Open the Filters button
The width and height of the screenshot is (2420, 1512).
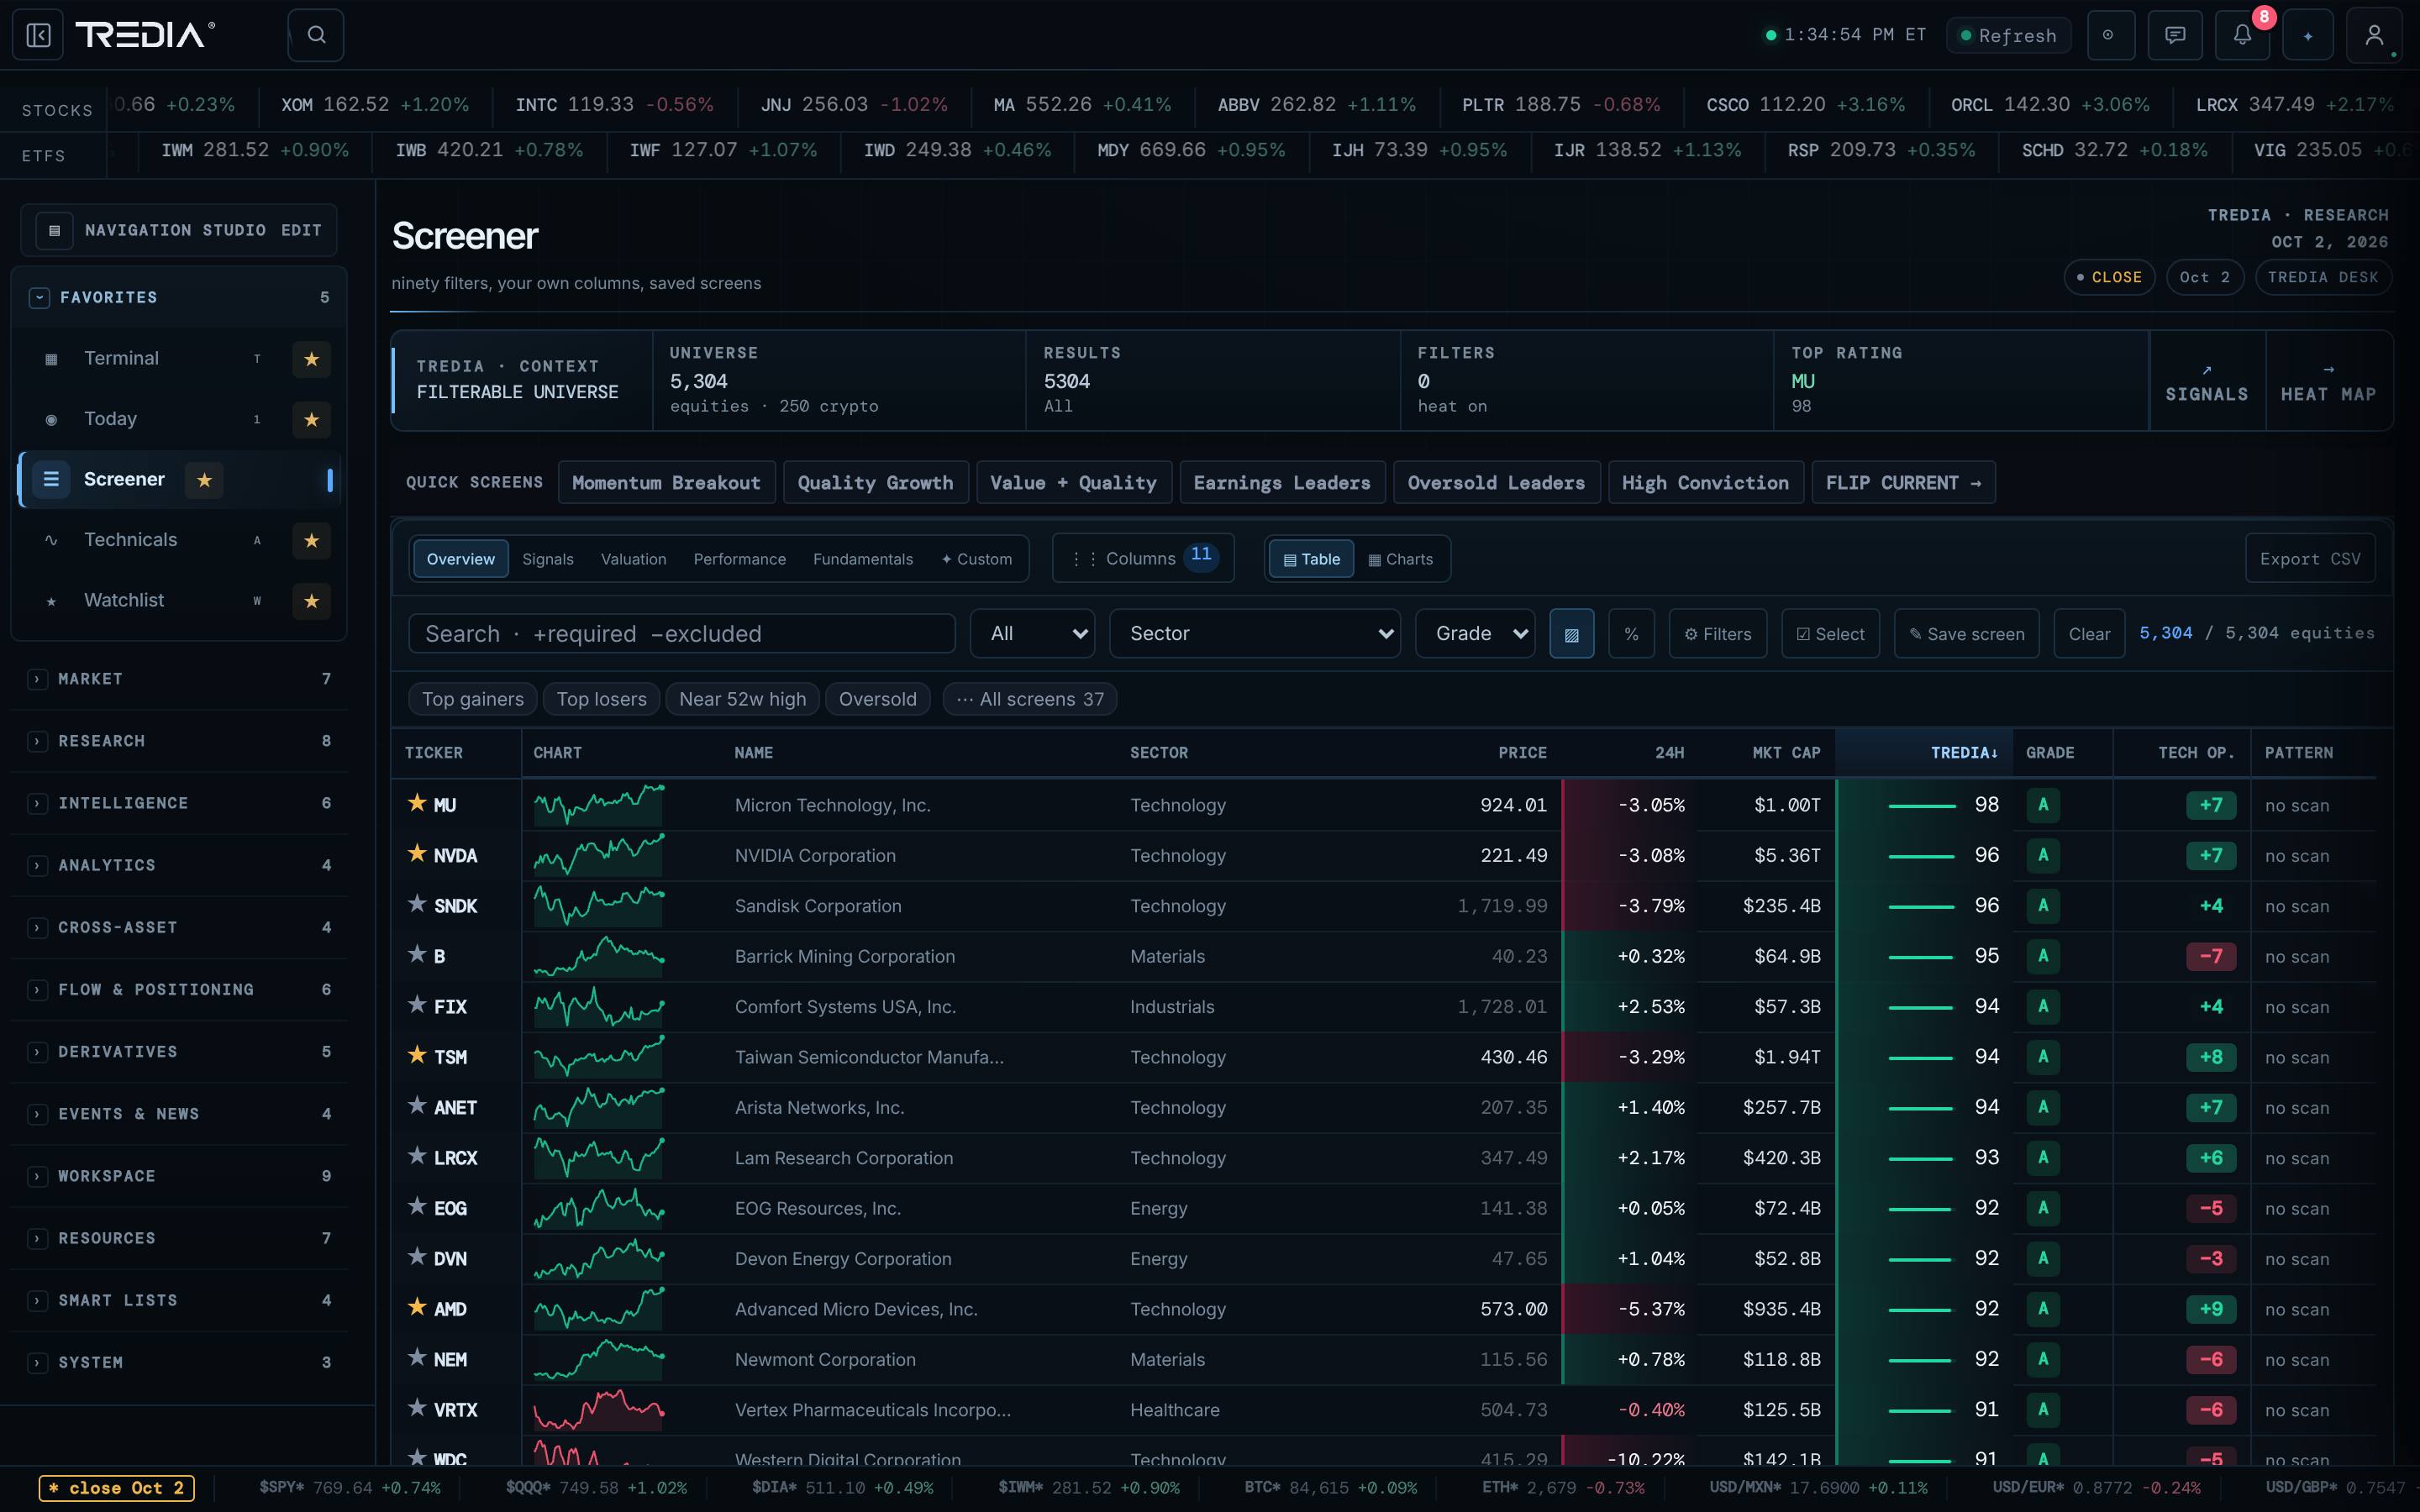[1718, 634]
